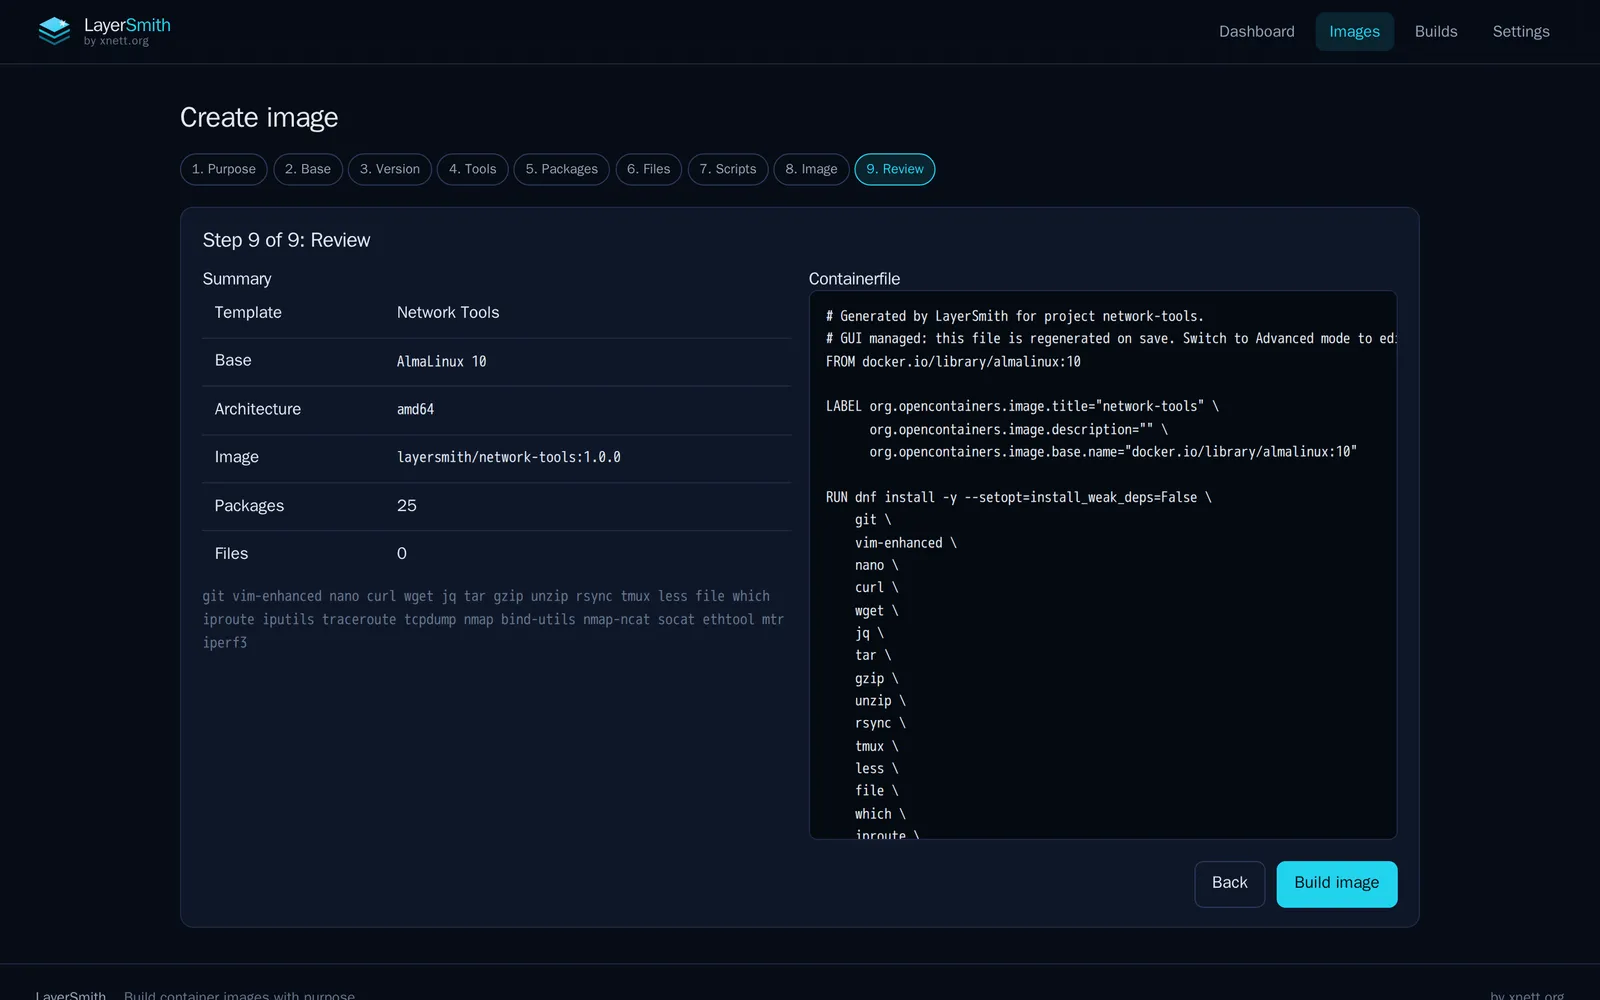This screenshot has height=1000, width=1600.
Task: Select the 9. Review step pill
Action: tap(895, 169)
